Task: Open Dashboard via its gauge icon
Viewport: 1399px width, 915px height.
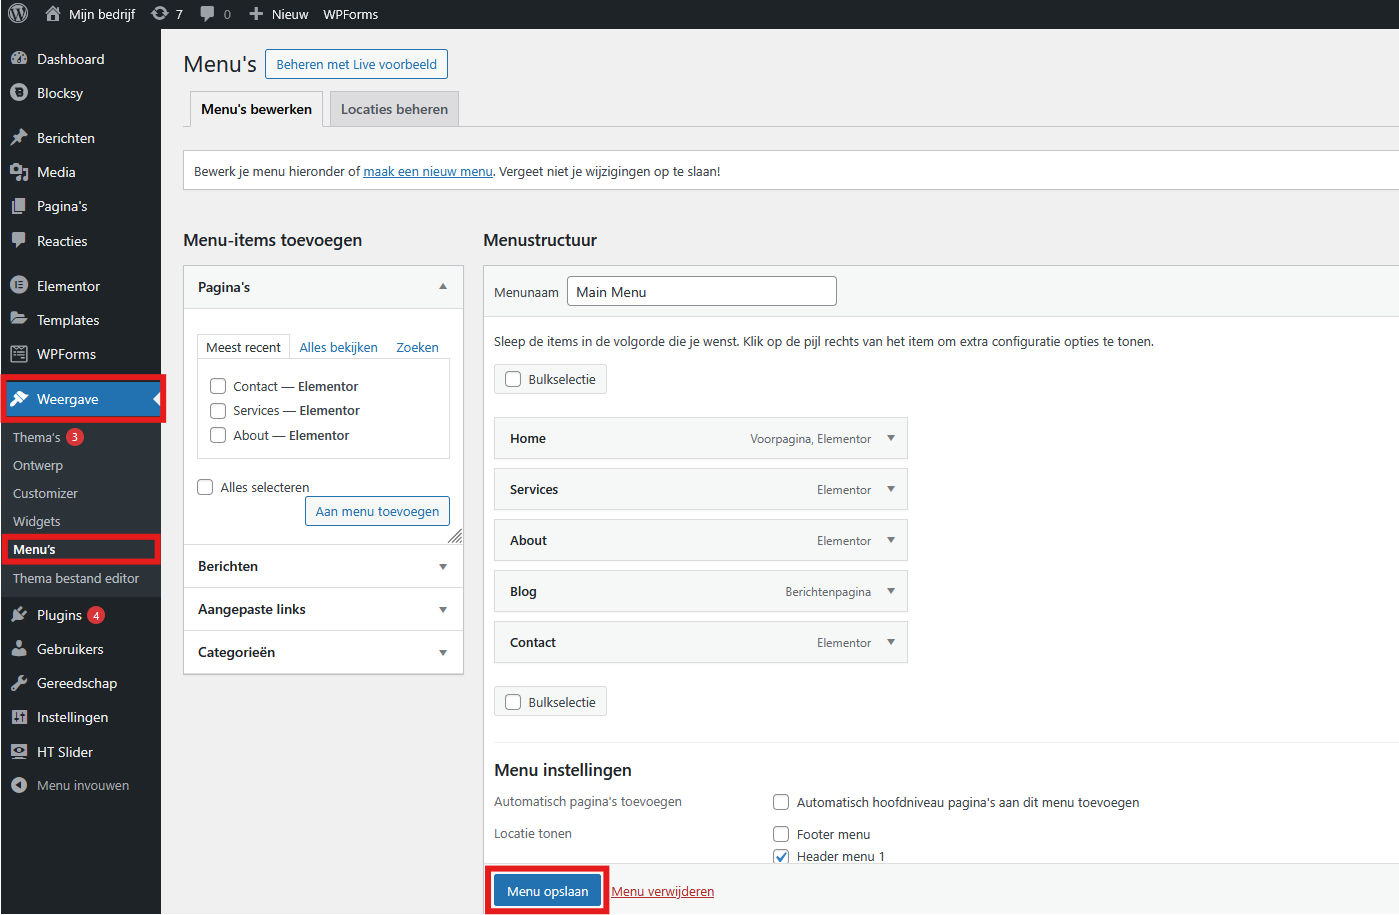Action: pyautogui.click(x=19, y=59)
